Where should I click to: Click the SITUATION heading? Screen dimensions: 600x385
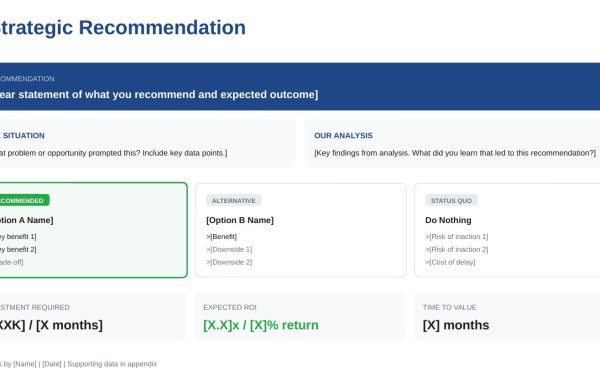[x=23, y=135]
